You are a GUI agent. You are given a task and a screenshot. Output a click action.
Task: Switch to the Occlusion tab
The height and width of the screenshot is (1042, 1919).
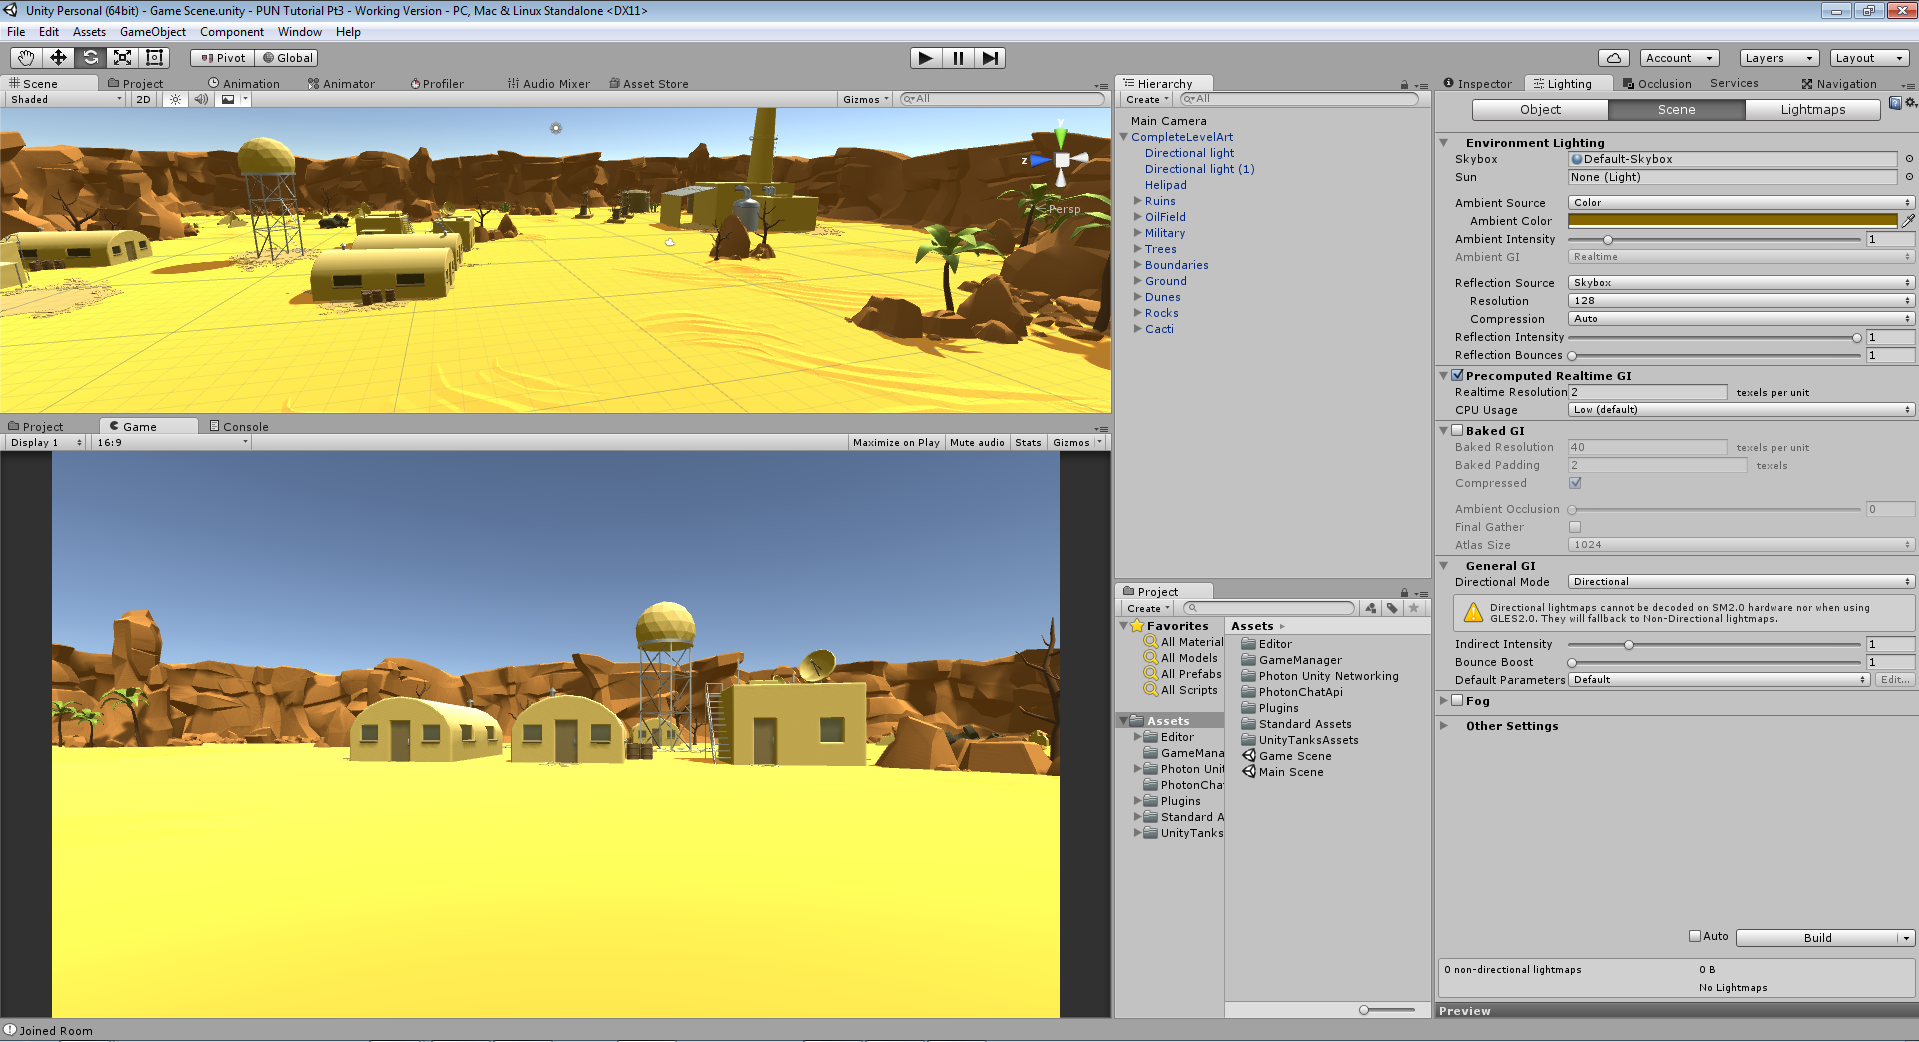point(1657,84)
